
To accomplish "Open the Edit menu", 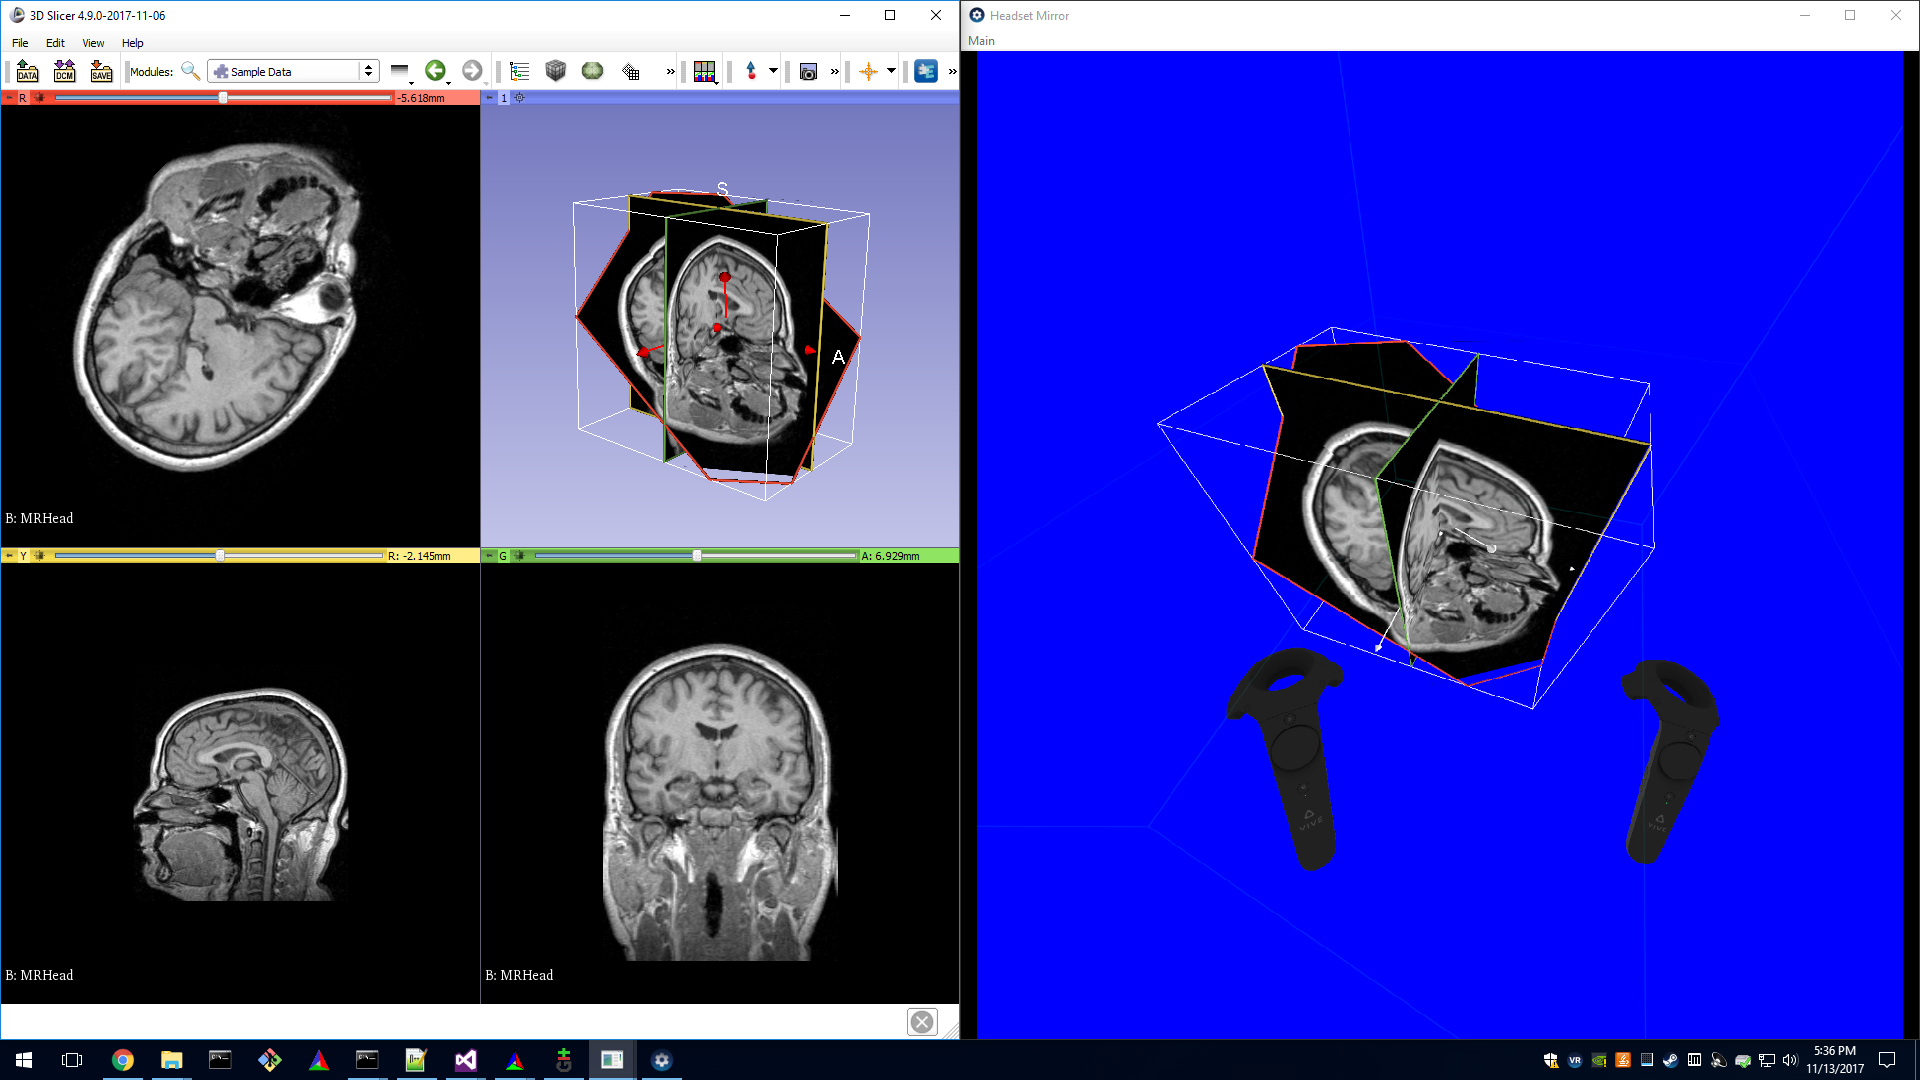I will coord(55,43).
